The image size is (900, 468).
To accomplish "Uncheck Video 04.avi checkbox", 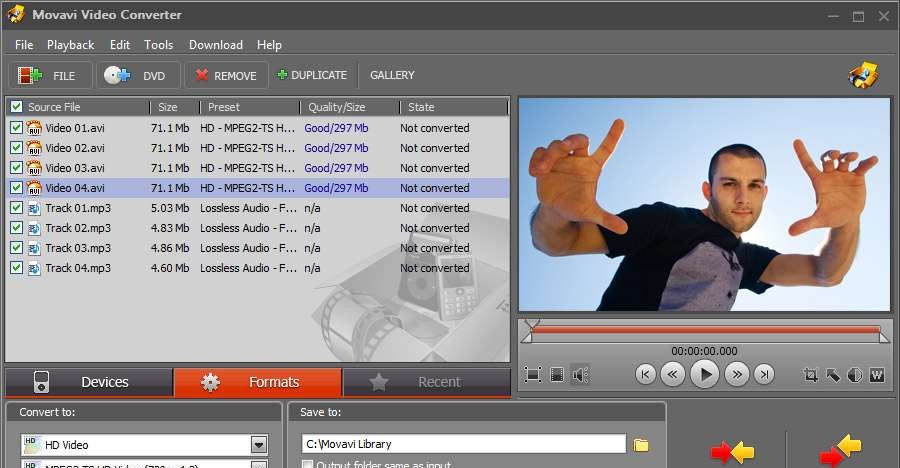I will point(16,188).
